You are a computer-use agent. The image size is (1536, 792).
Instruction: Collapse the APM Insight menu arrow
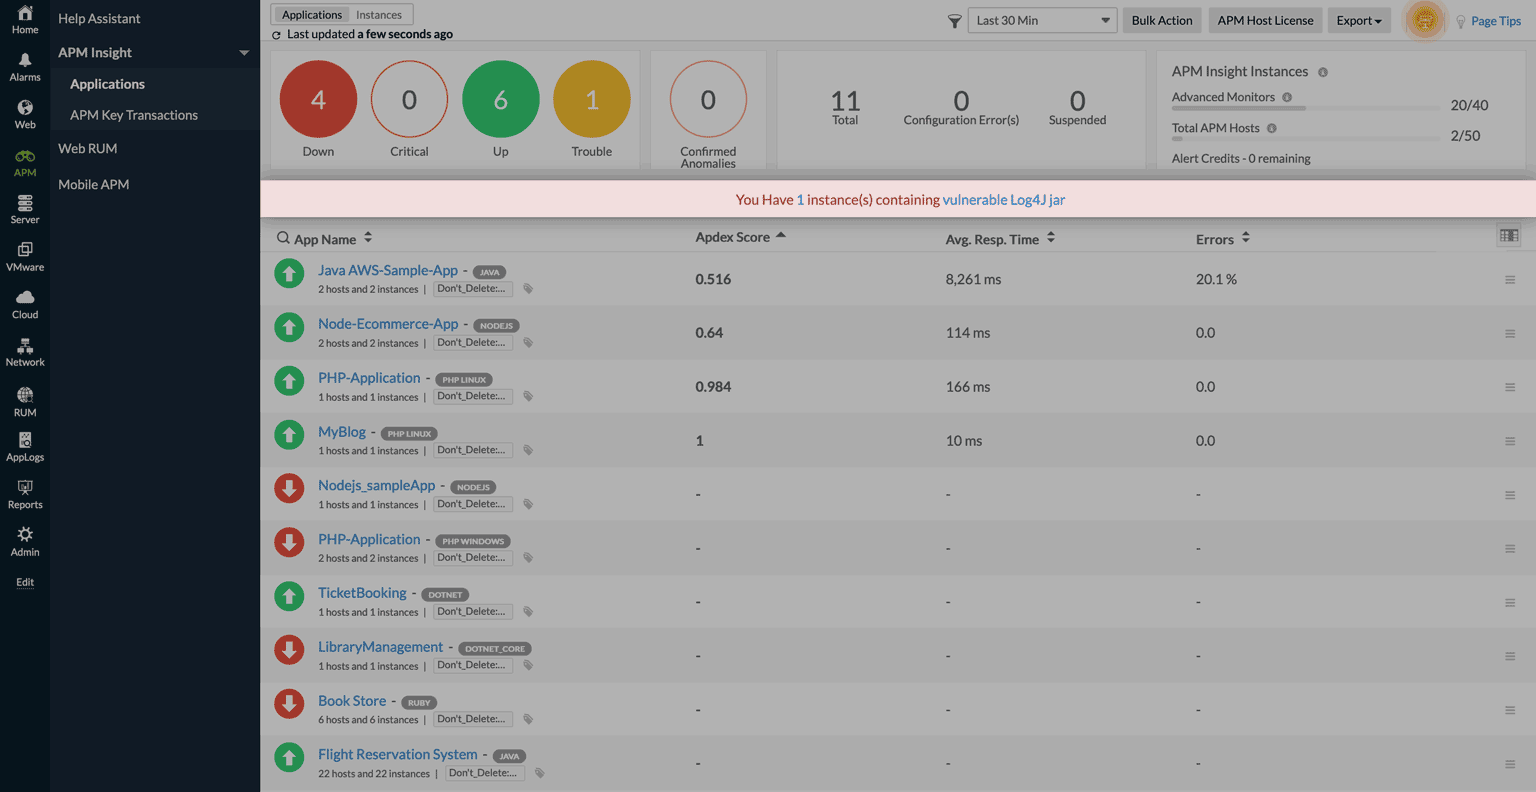244,53
